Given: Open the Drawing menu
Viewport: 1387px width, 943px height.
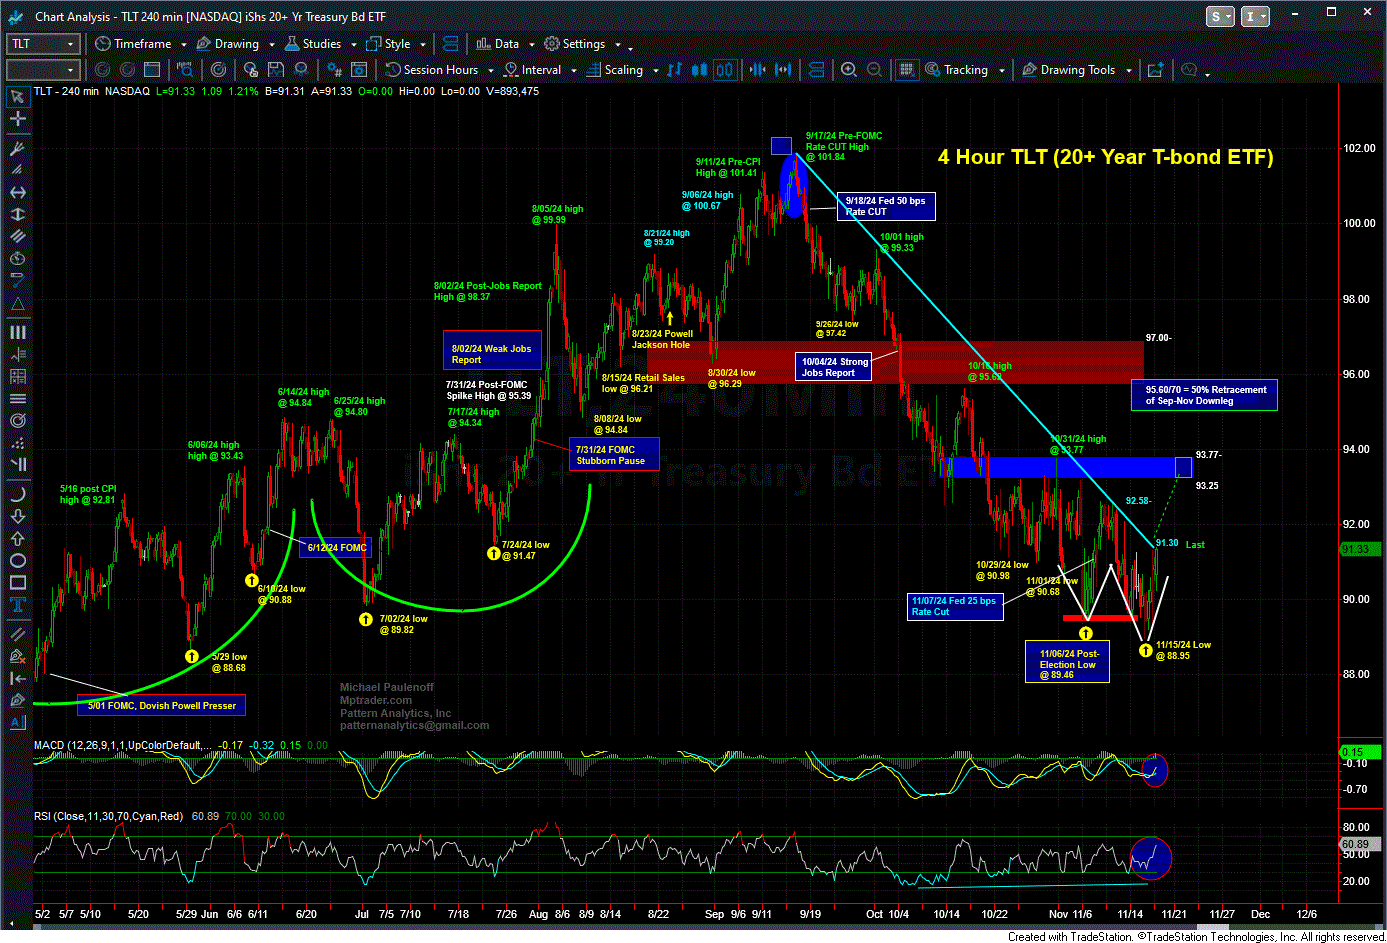Looking at the screenshot, I should [x=228, y=44].
